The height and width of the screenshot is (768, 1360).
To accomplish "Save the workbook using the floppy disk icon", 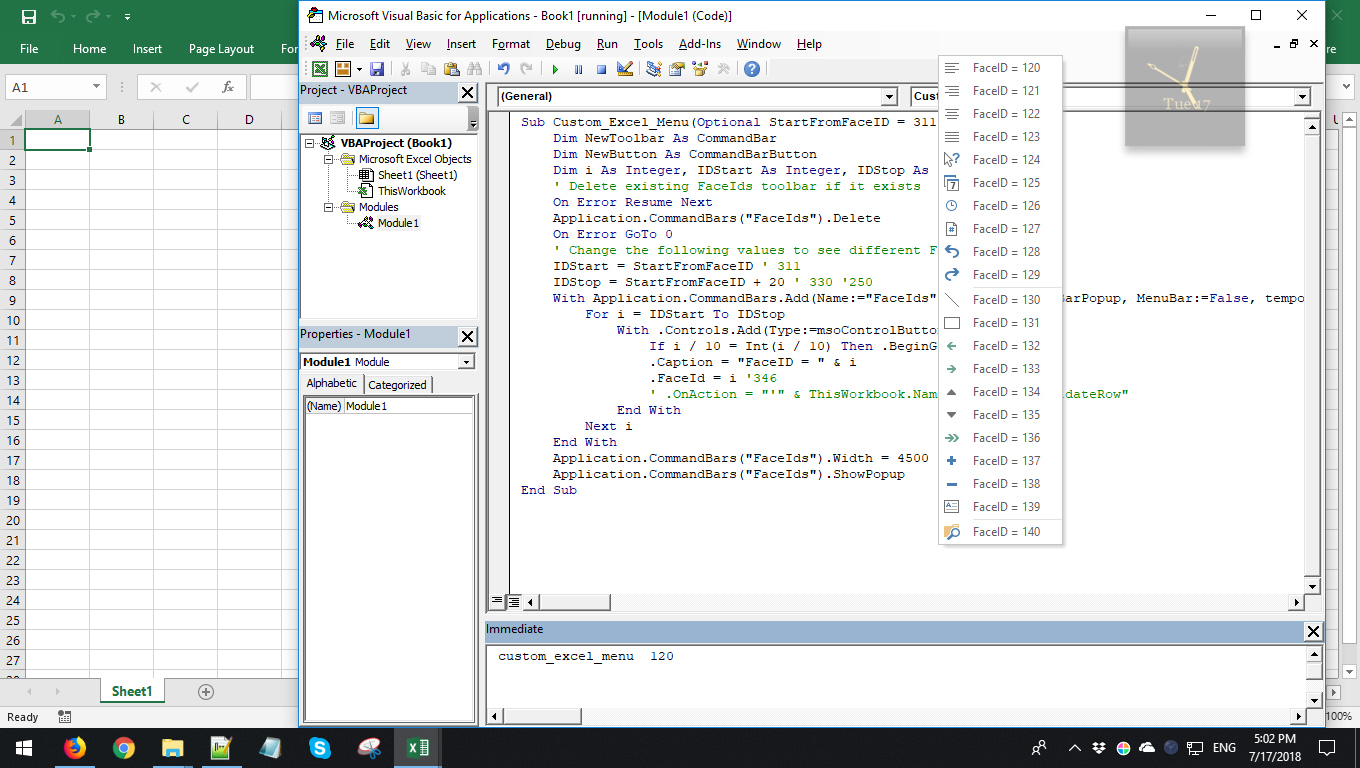I will (377, 69).
